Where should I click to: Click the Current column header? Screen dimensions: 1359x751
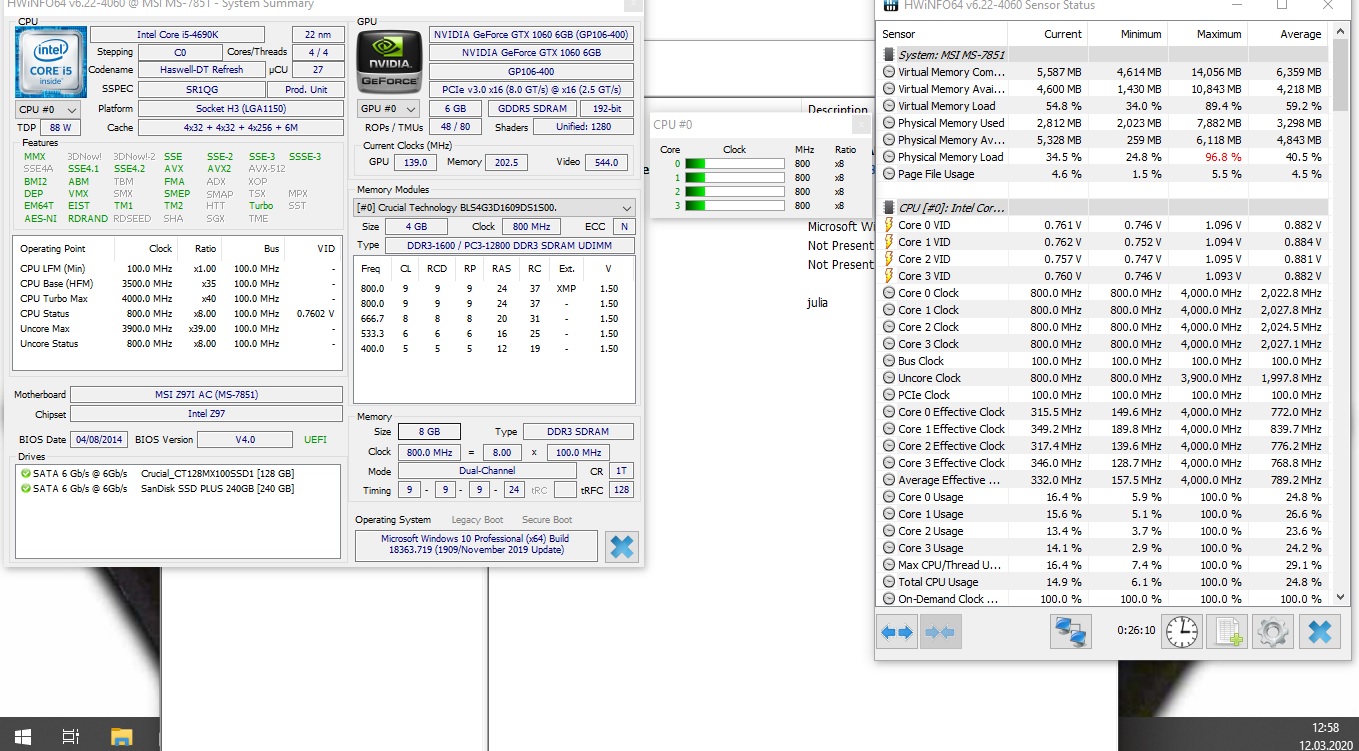(x=1046, y=34)
